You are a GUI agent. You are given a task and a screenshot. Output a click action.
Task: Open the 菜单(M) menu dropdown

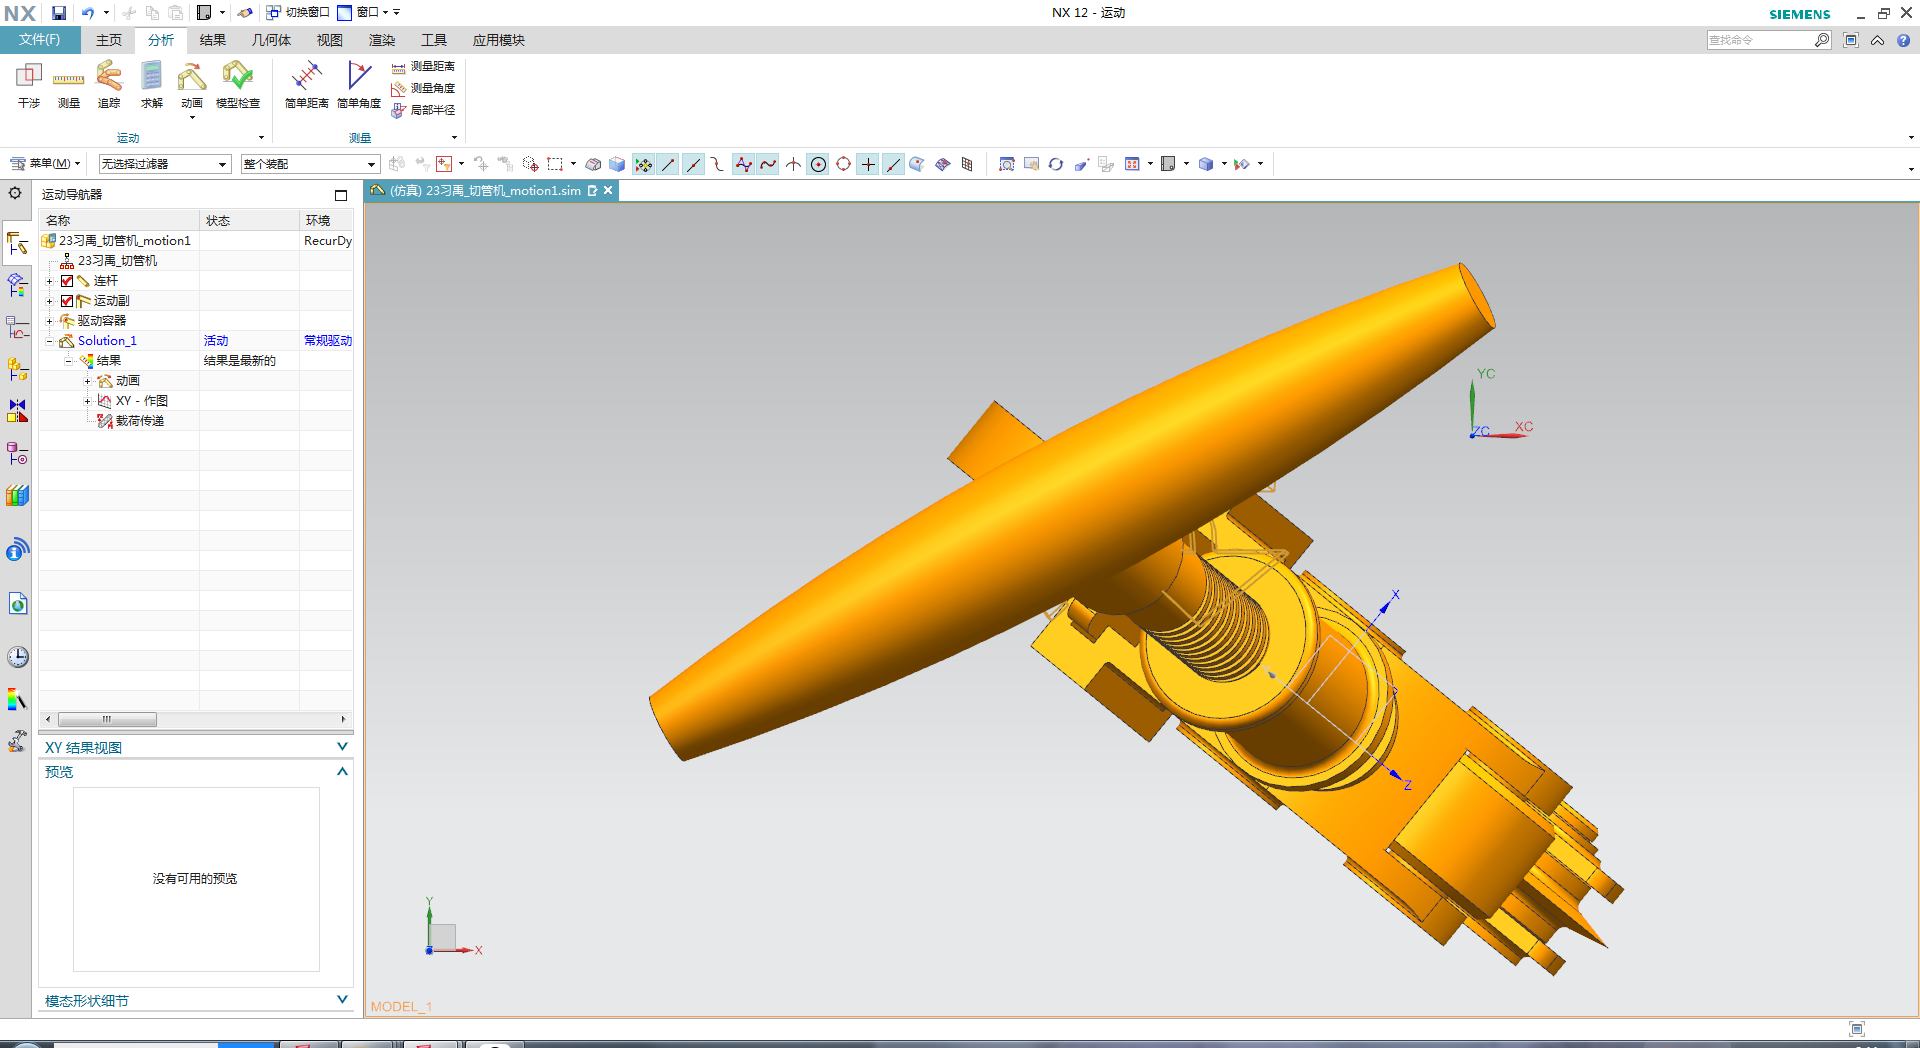(x=45, y=164)
